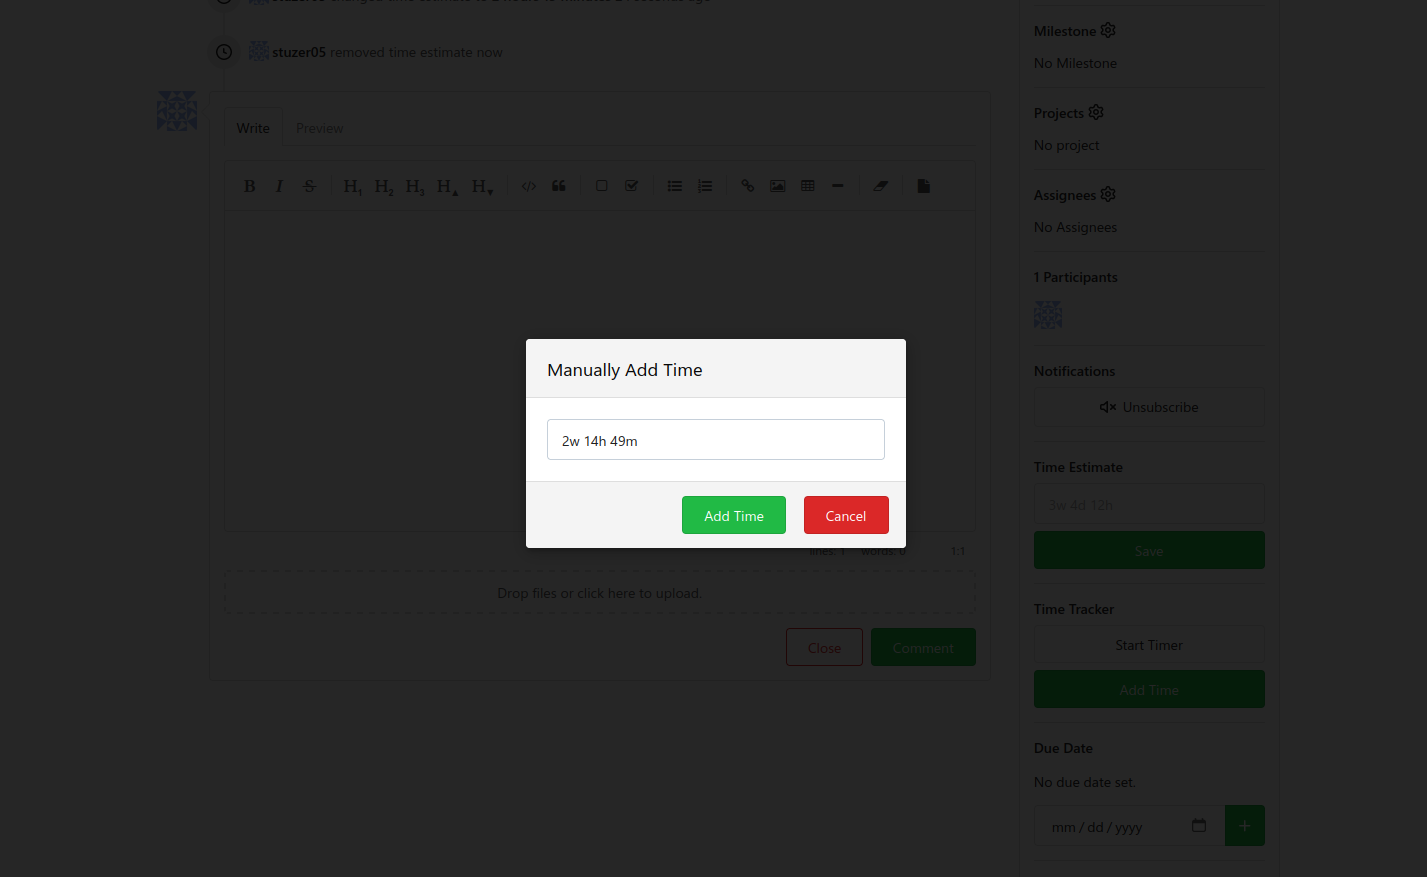Click the Unsubscribe notifications button
Screen dimensions: 1427x877
1149,407
